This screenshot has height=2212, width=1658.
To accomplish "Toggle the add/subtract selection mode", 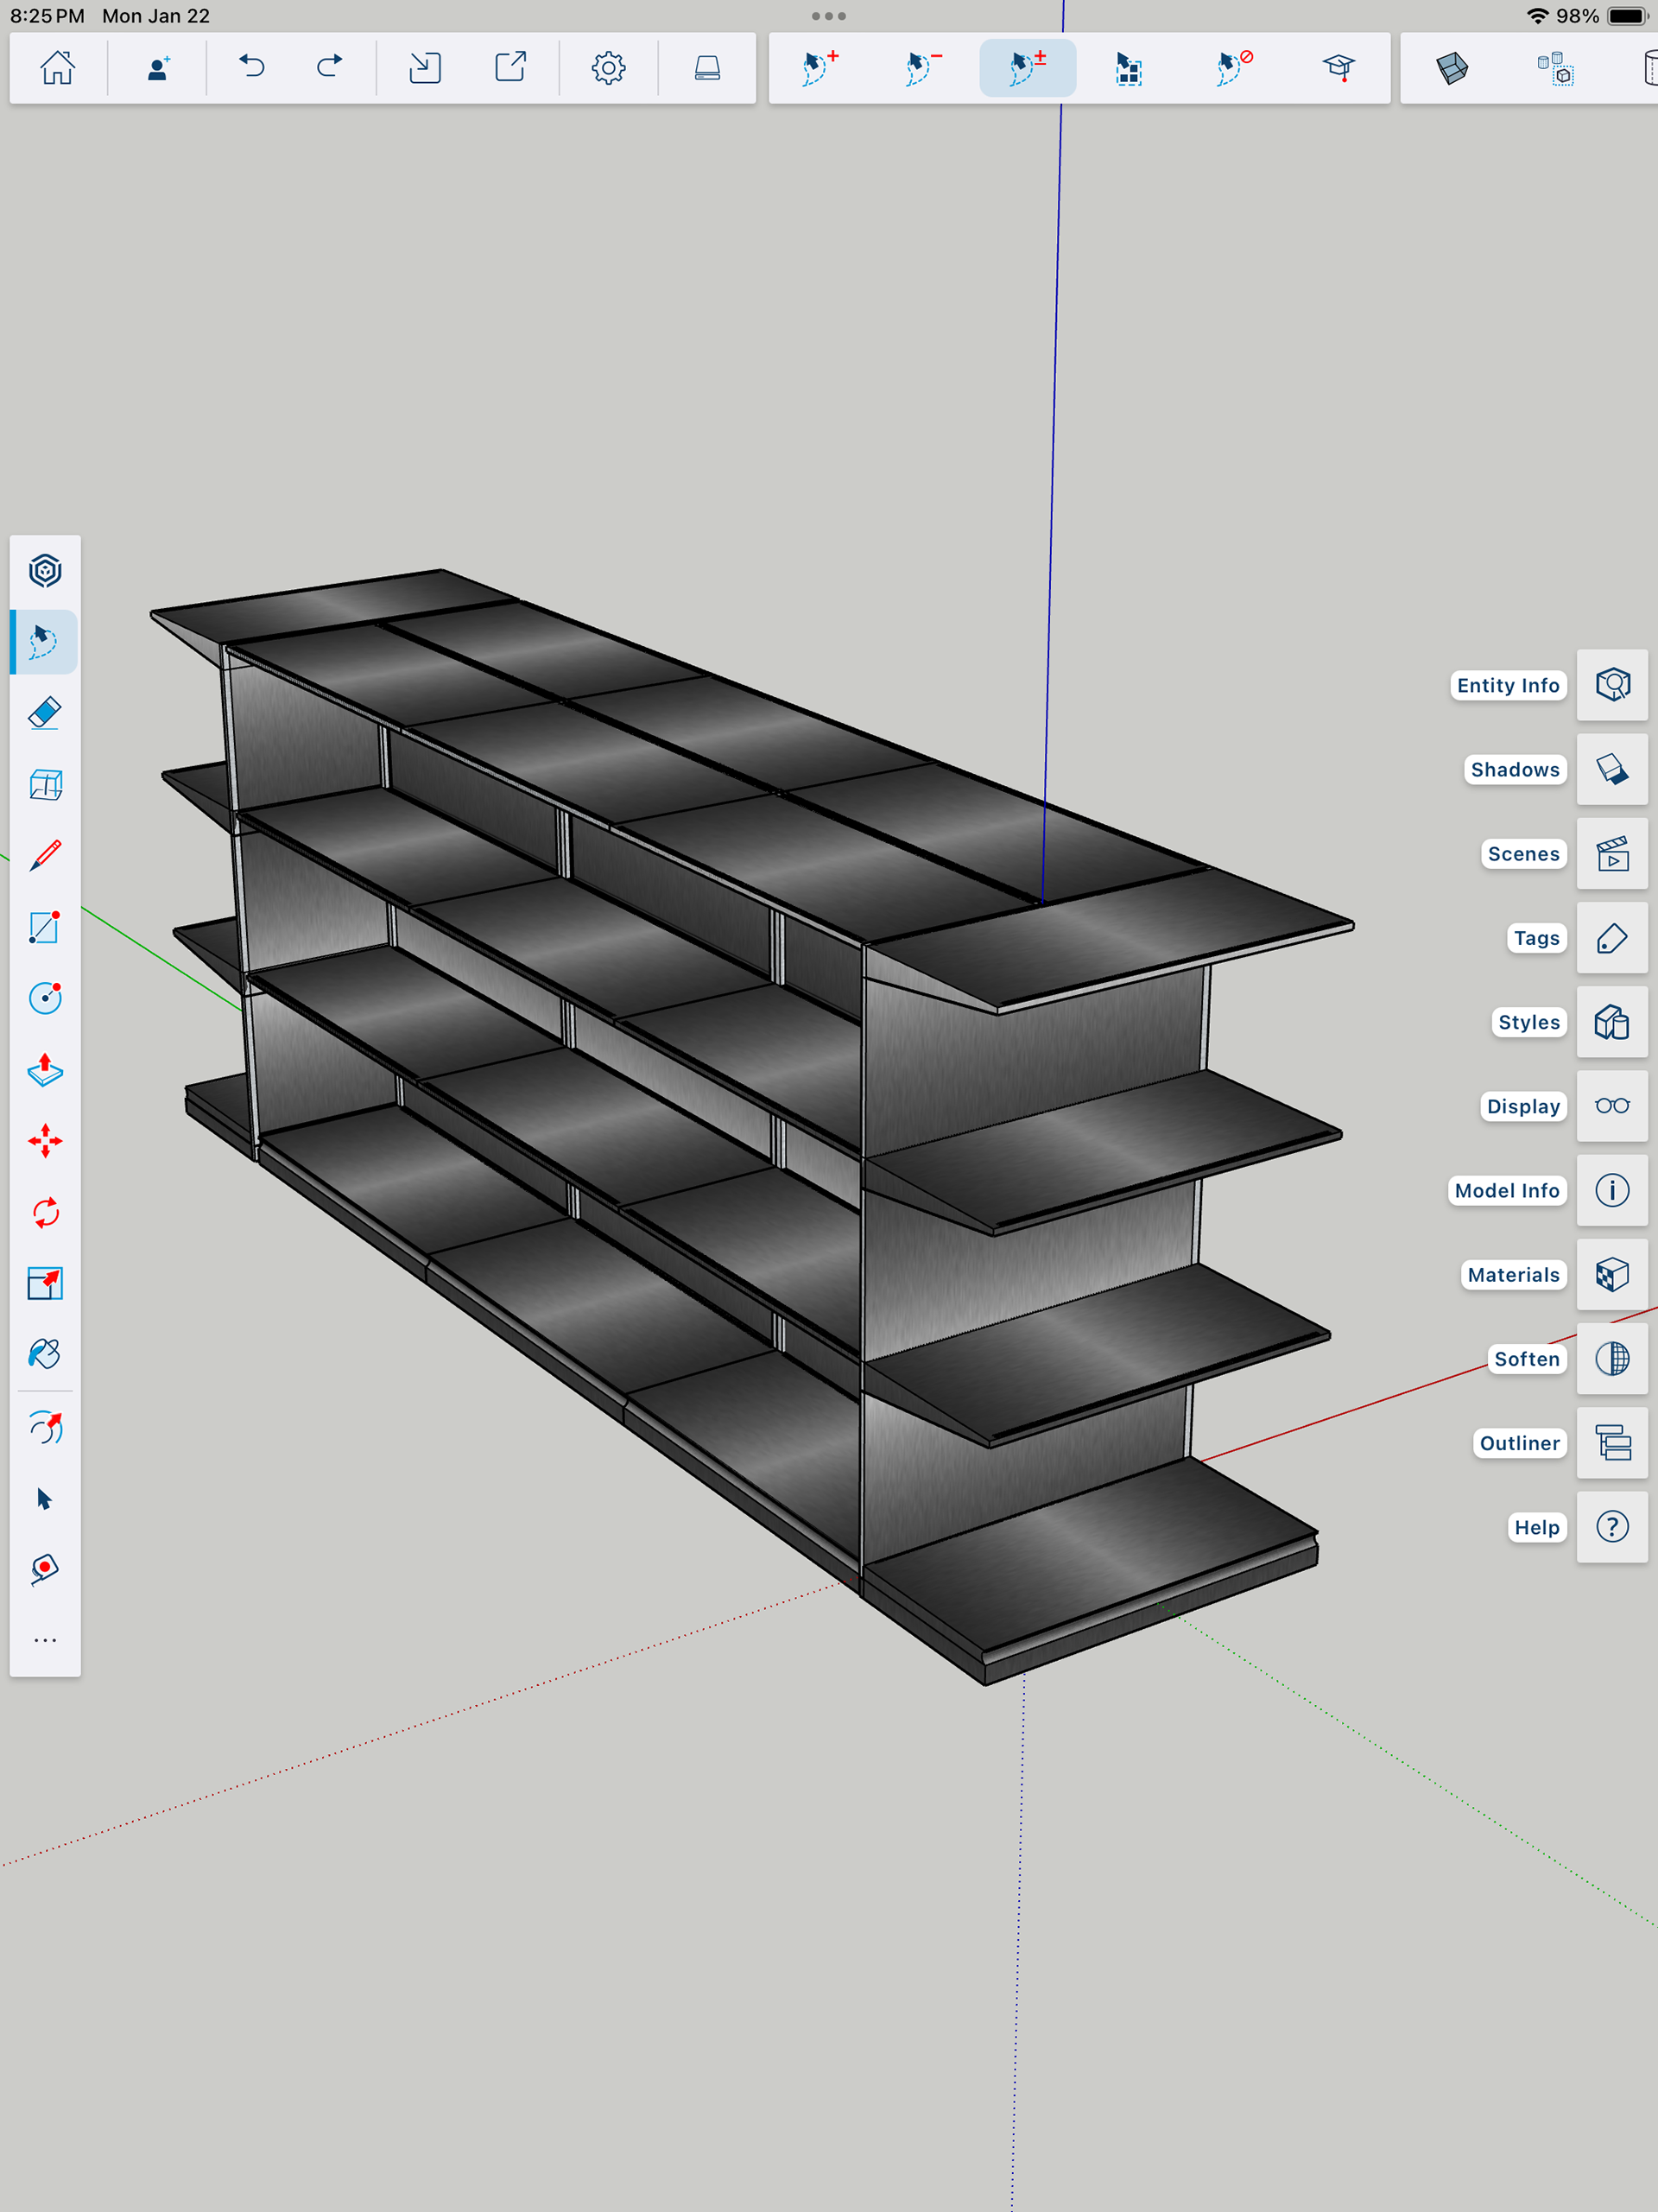I will [x=1027, y=68].
